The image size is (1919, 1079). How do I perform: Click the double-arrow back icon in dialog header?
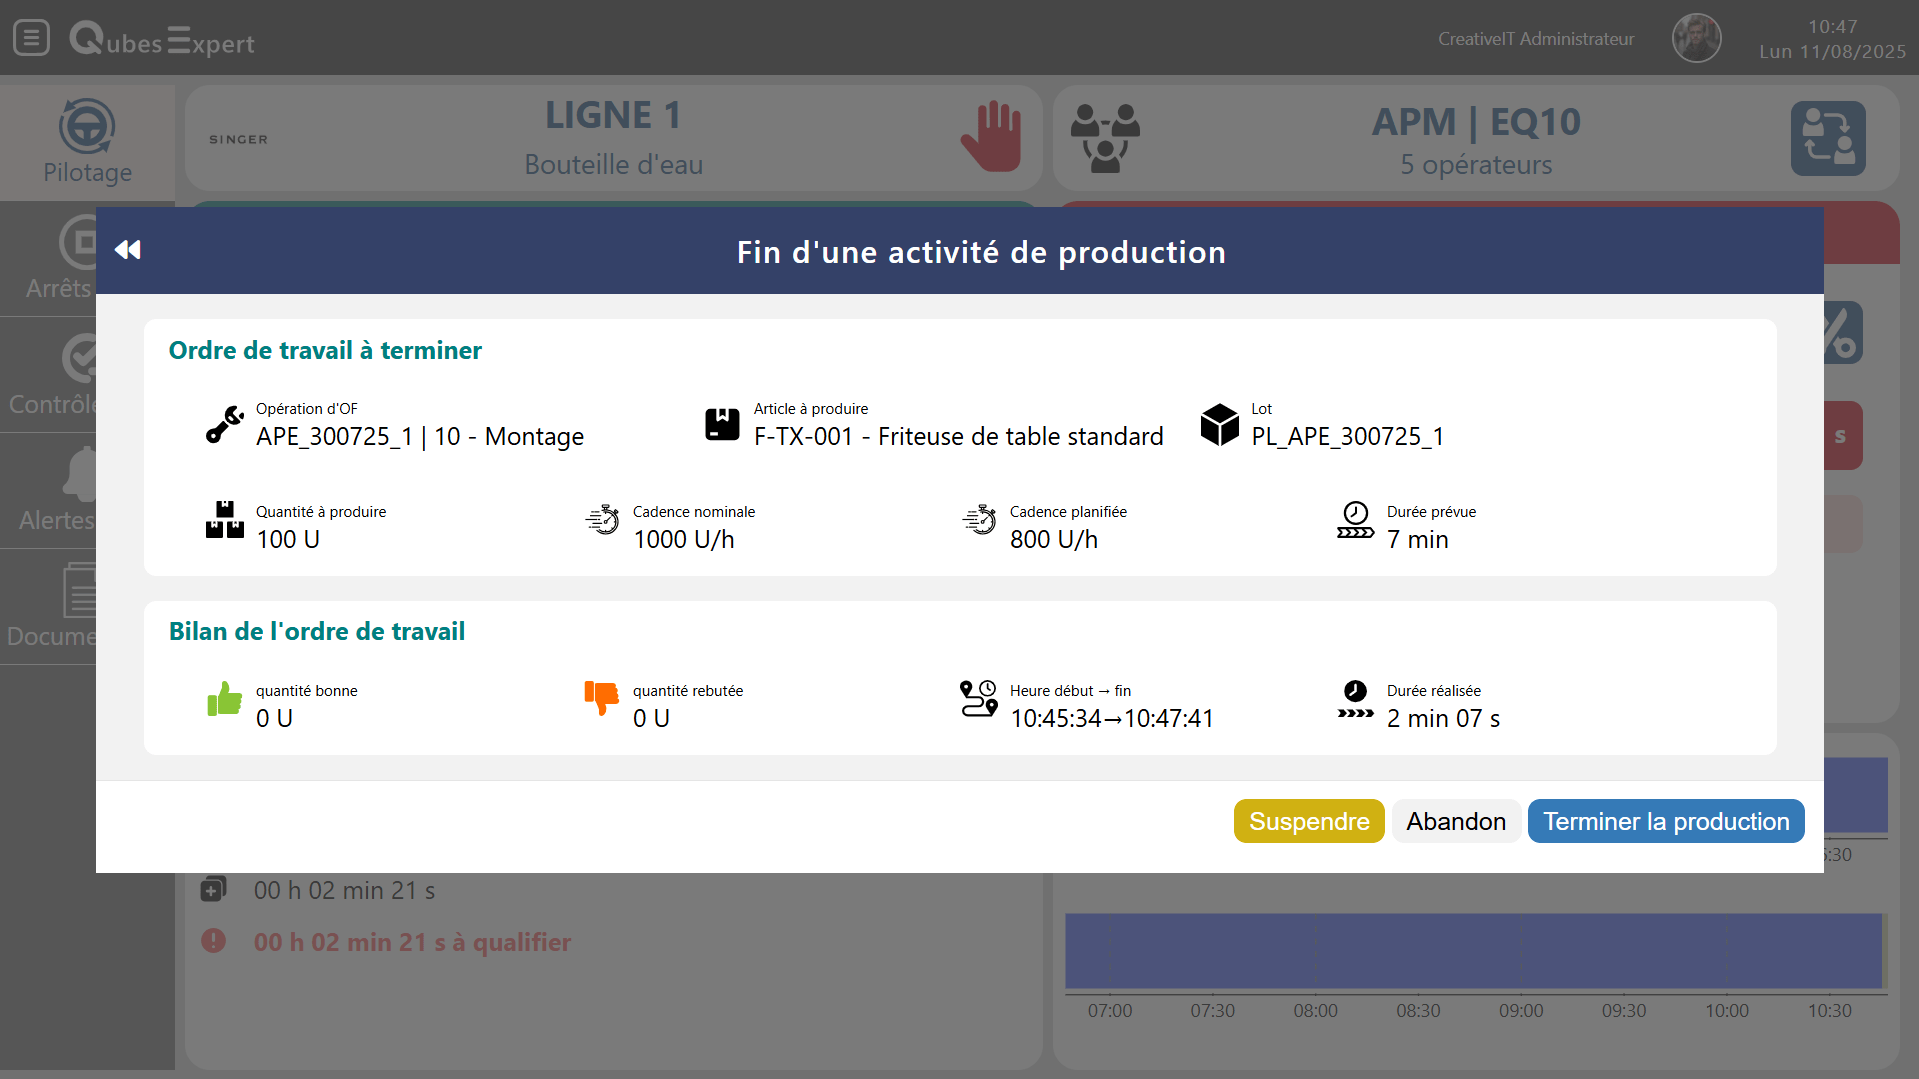click(x=128, y=250)
